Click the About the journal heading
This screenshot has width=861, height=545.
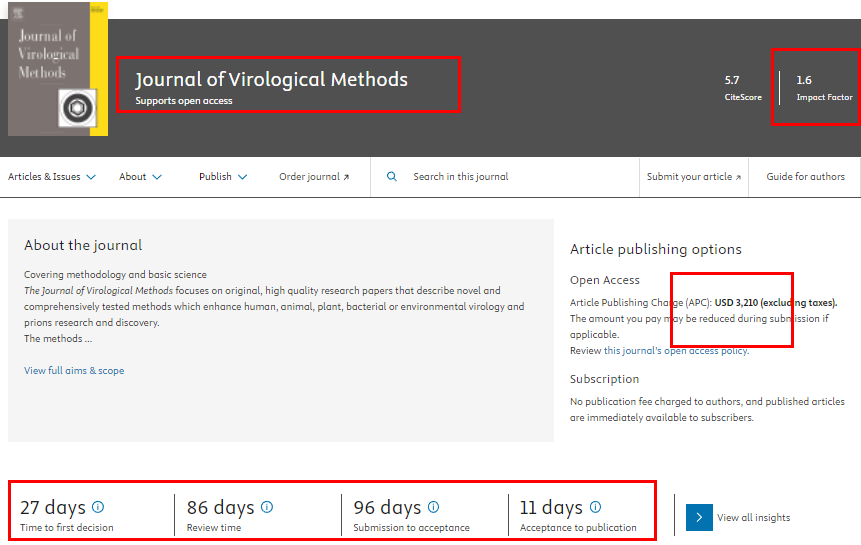(x=83, y=245)
